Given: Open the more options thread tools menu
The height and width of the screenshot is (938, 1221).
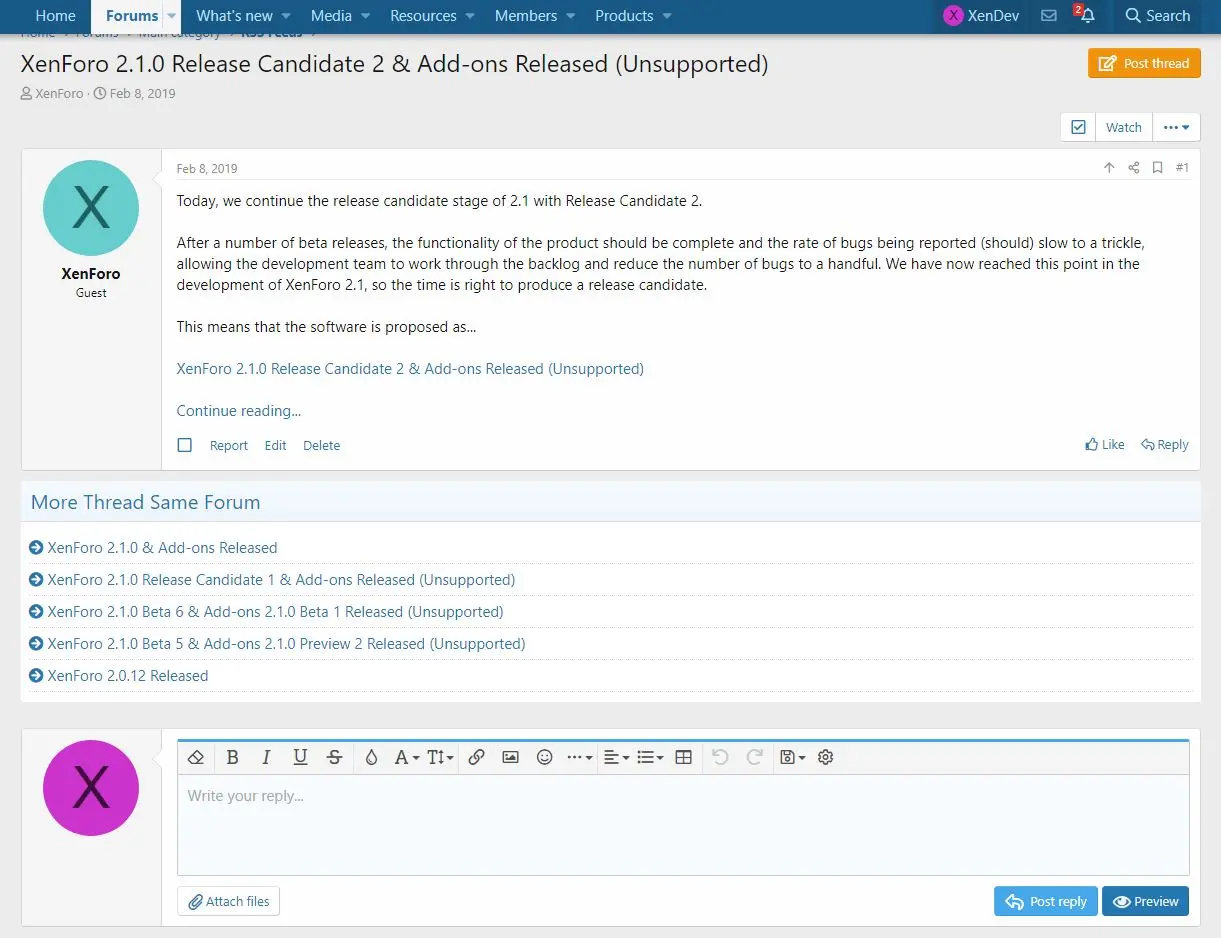Looking at the screenshot, I should [1177, 127].
